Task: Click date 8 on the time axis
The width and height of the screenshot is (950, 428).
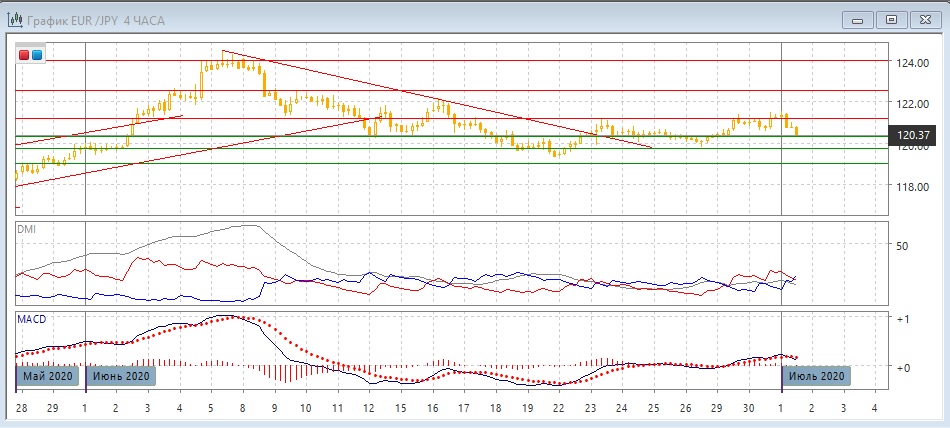Action: pos(243,408)
